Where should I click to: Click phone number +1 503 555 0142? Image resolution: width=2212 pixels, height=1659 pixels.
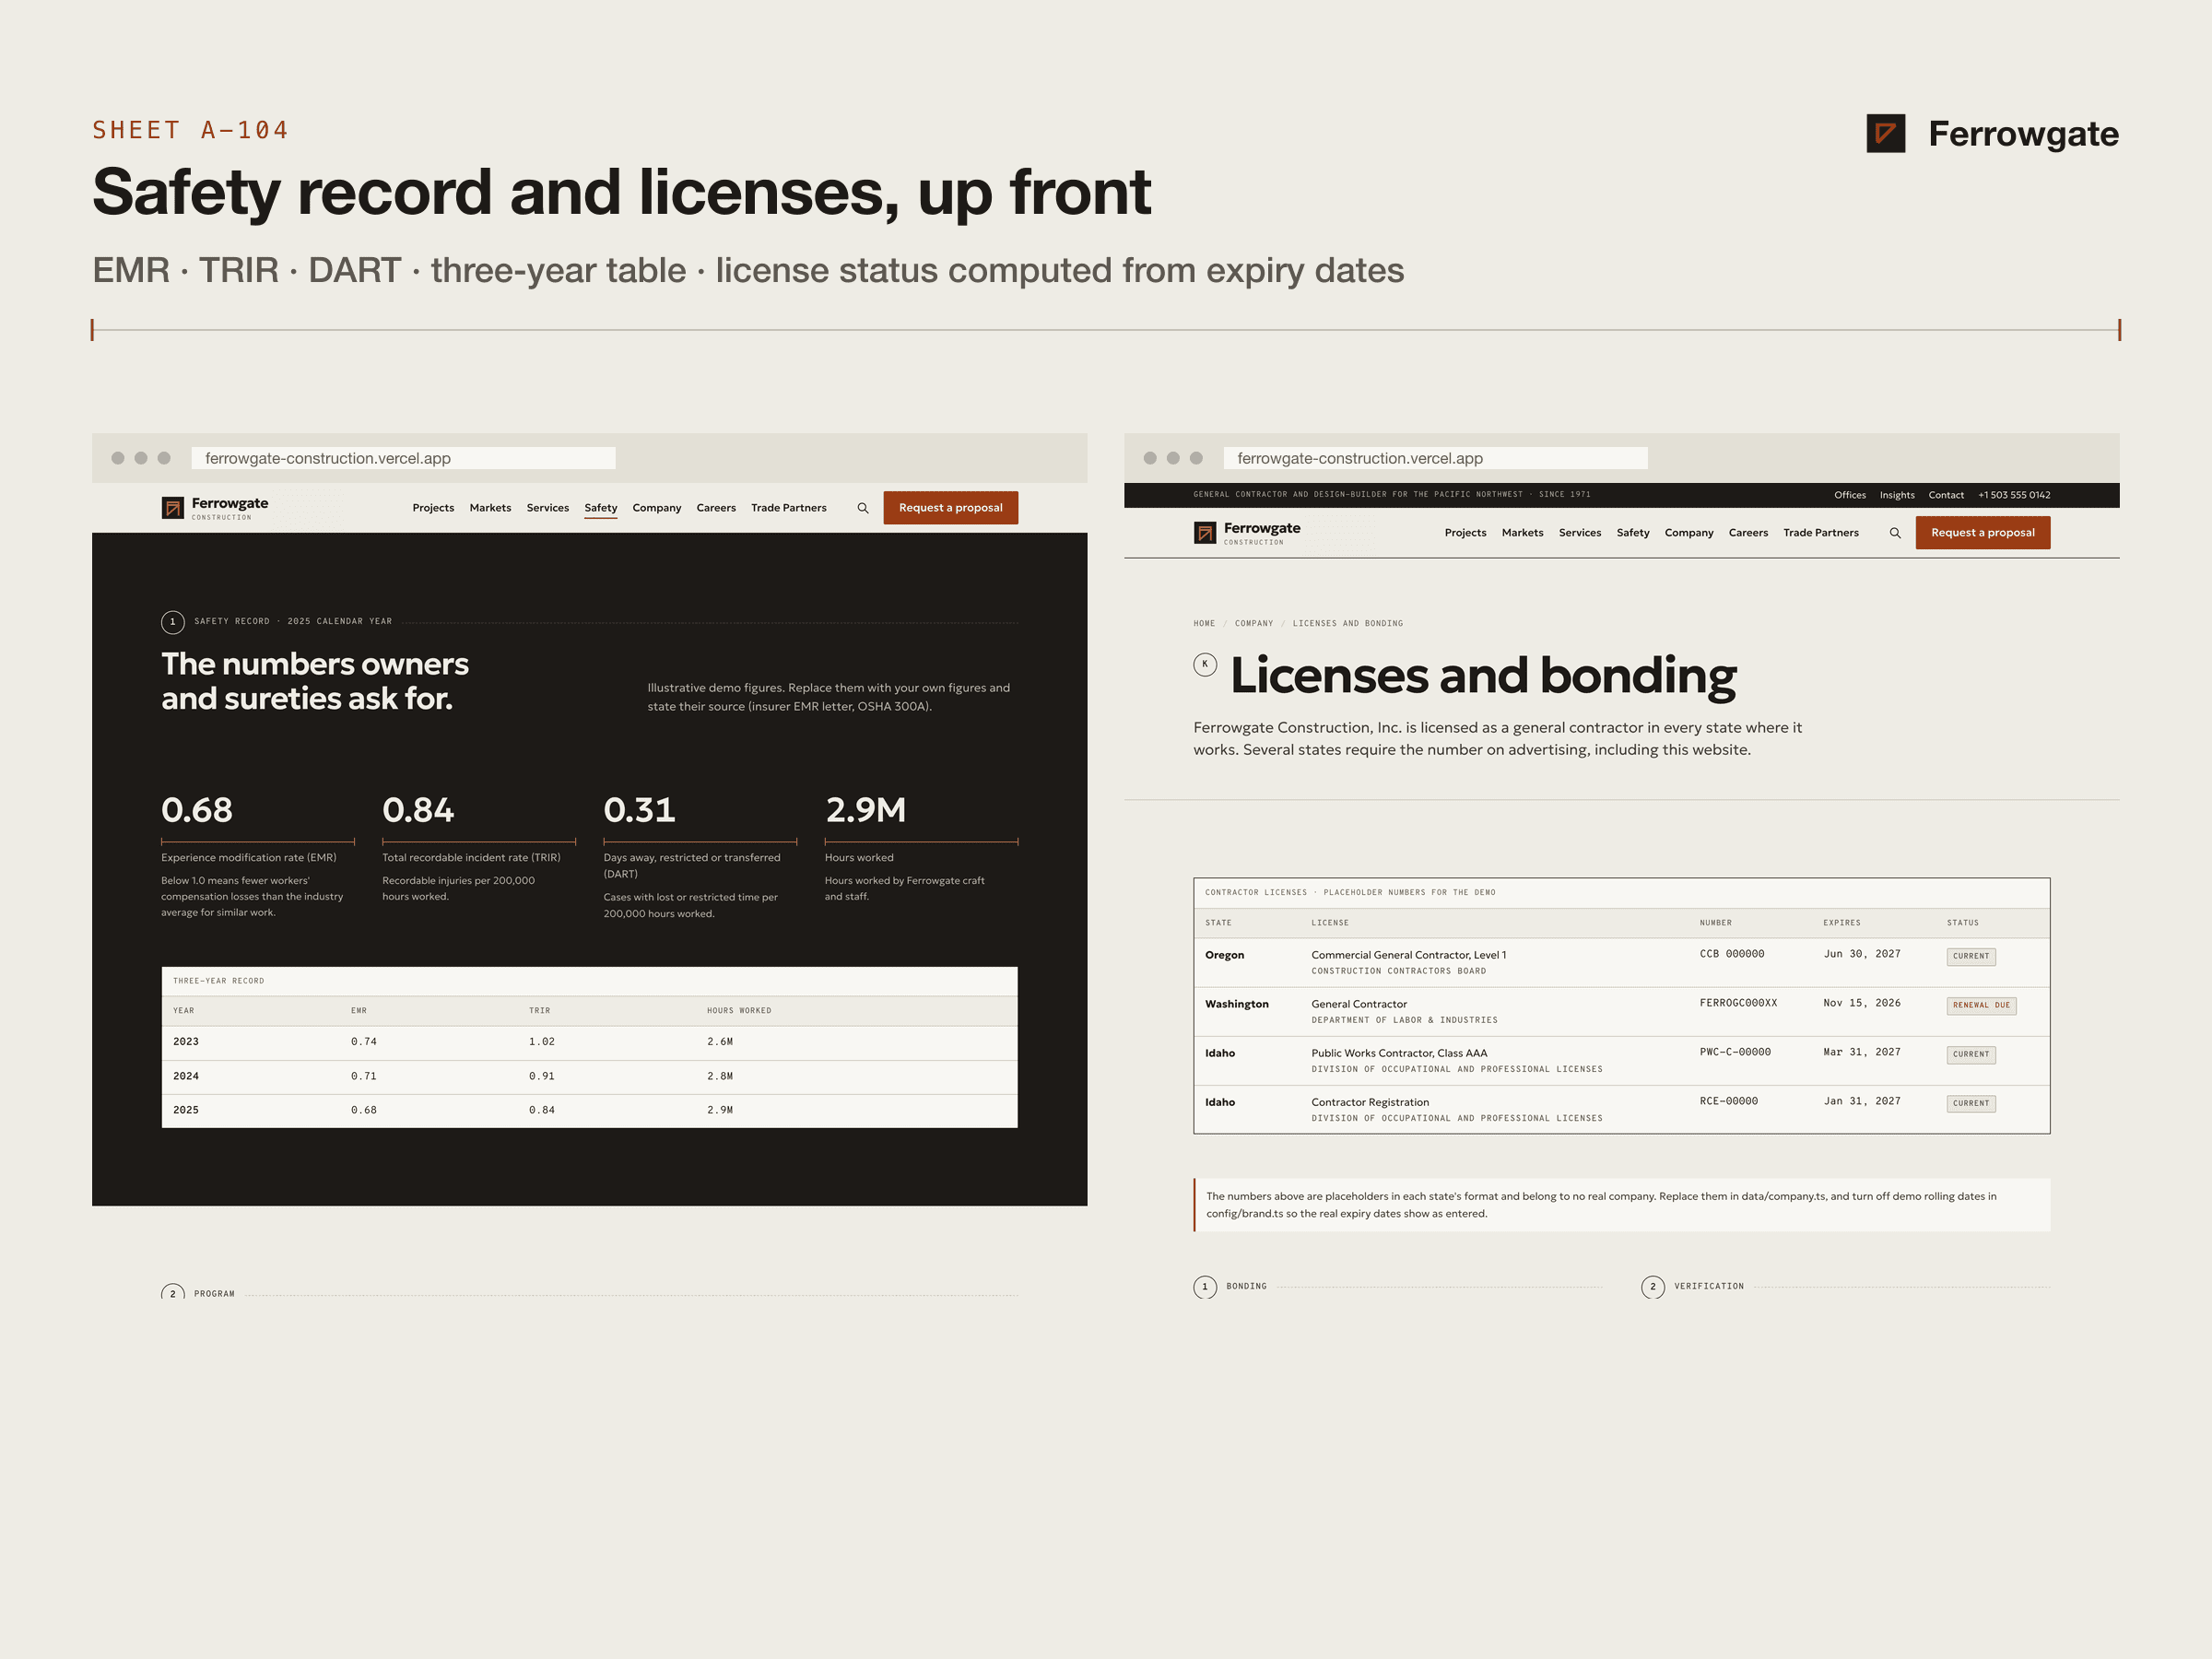[x=2014, y=495]
